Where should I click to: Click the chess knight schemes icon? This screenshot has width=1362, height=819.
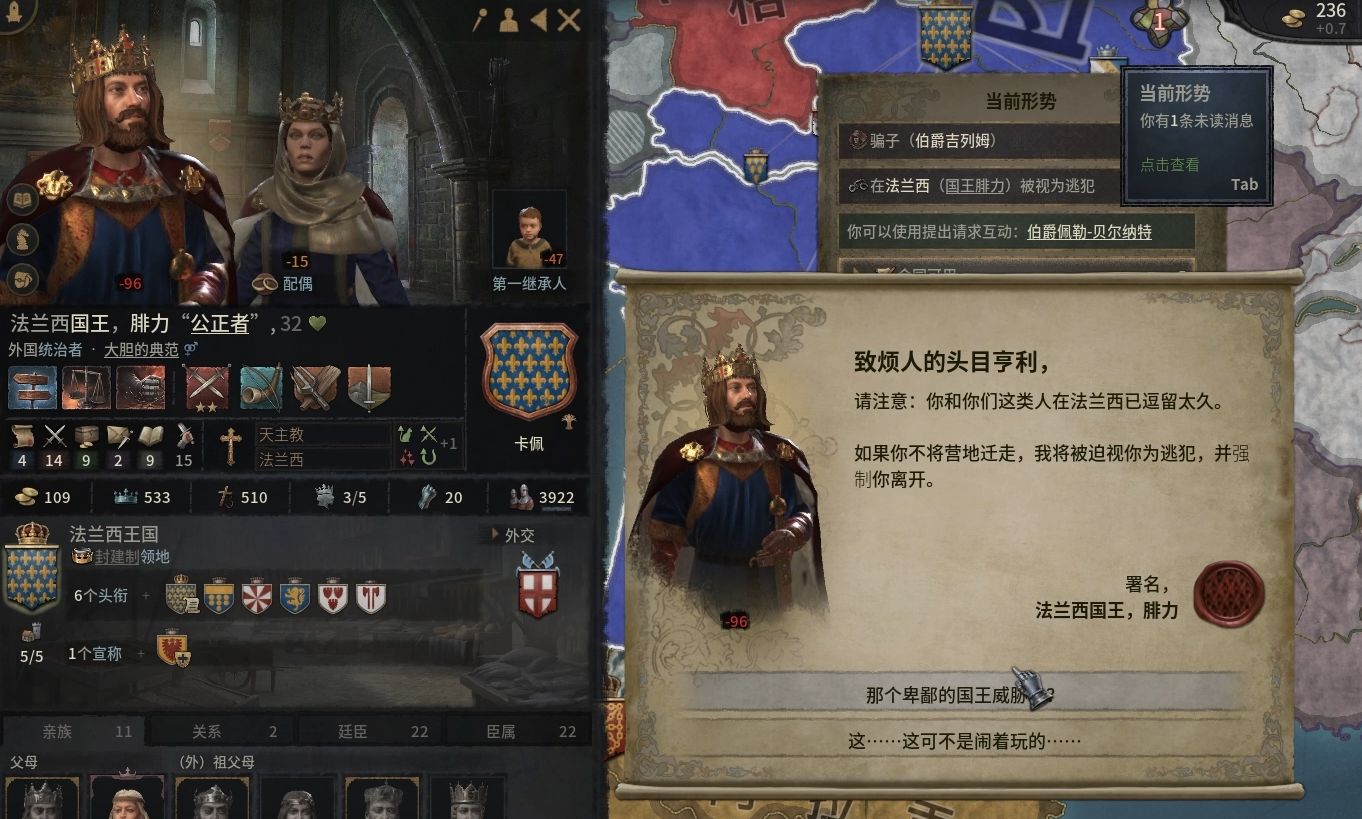pos(23,240)
